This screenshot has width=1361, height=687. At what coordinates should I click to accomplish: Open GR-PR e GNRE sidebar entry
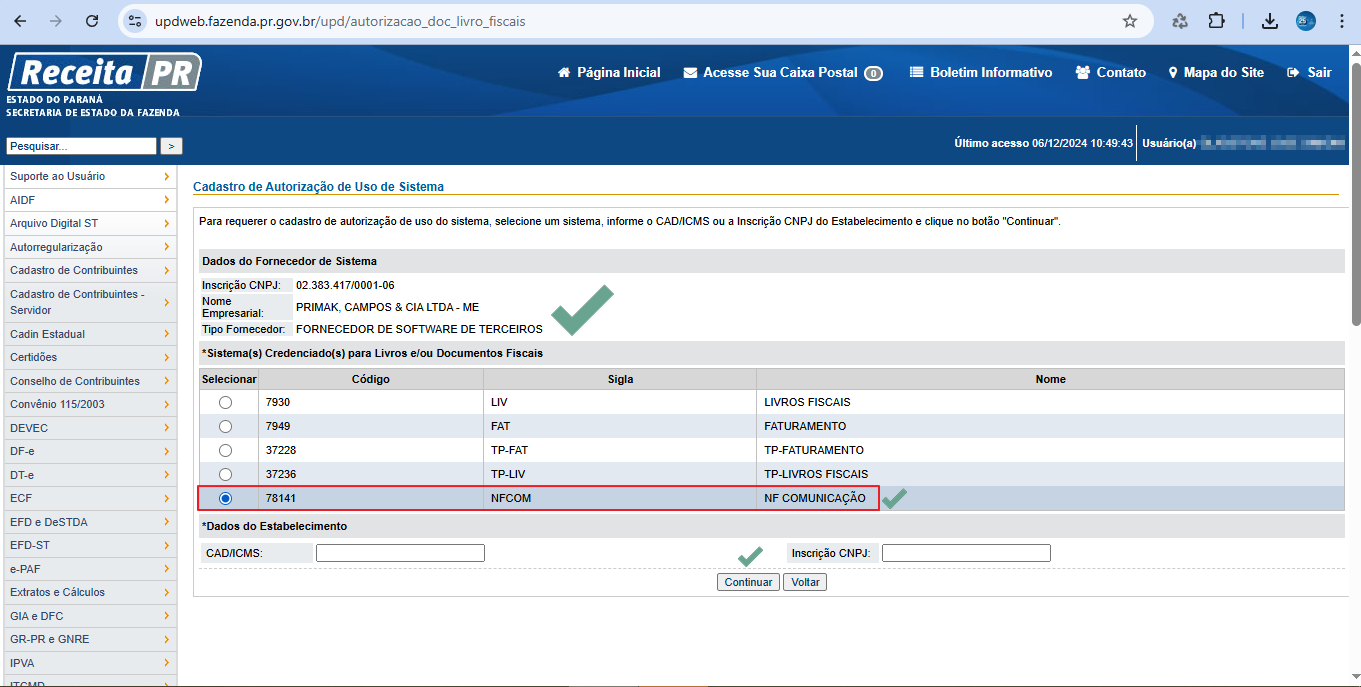[x=89, y=639]
